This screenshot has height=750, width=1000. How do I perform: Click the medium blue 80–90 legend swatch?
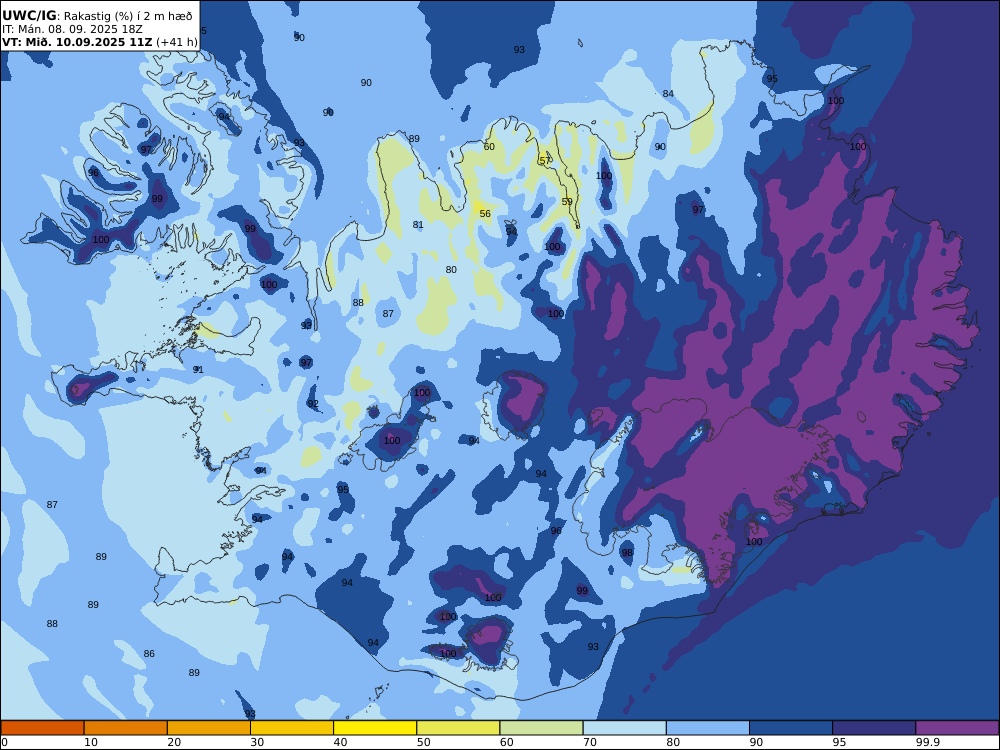pos(708,728)
